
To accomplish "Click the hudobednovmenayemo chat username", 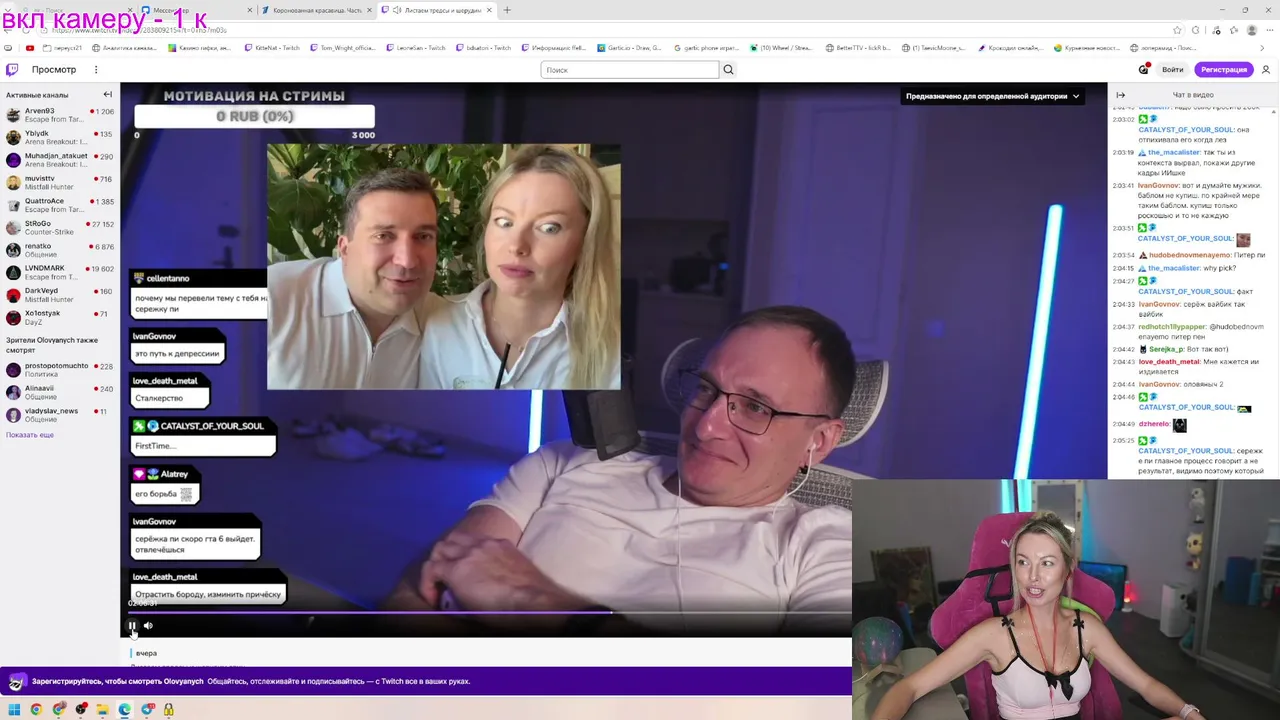I will 1190,255.
